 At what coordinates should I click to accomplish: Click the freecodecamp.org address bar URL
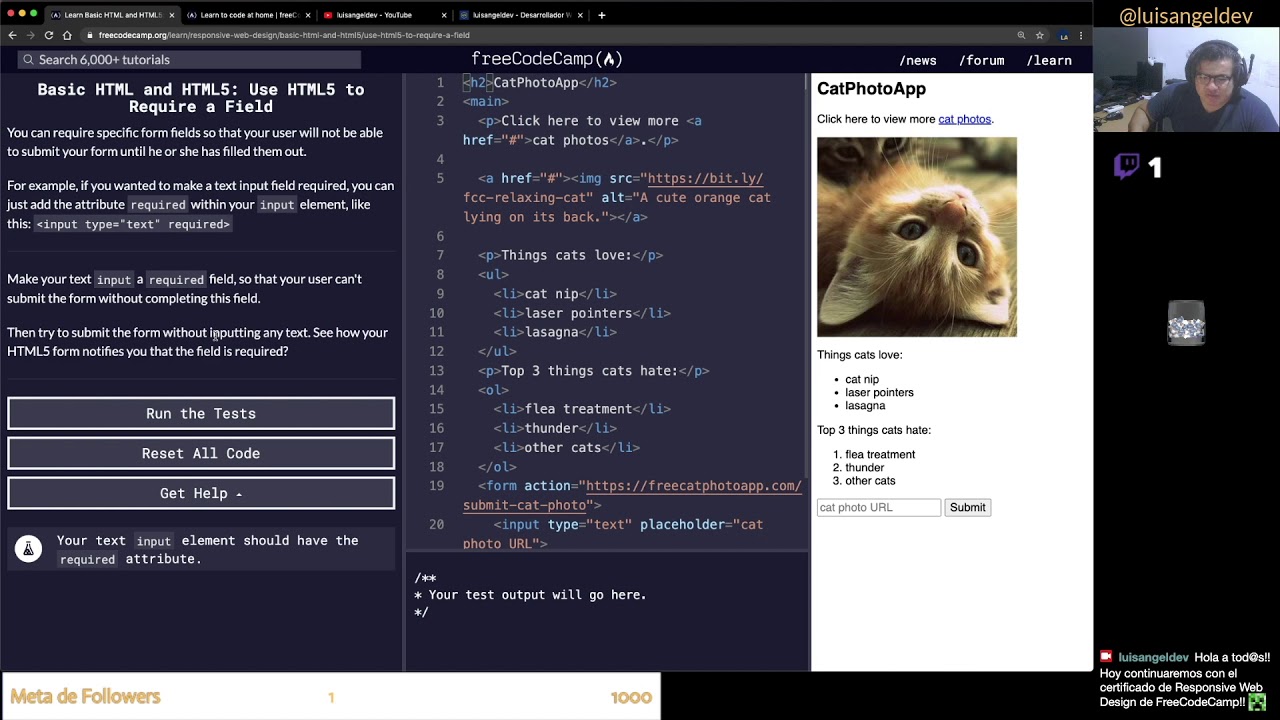pyautogui.click(x=284, y=35)
